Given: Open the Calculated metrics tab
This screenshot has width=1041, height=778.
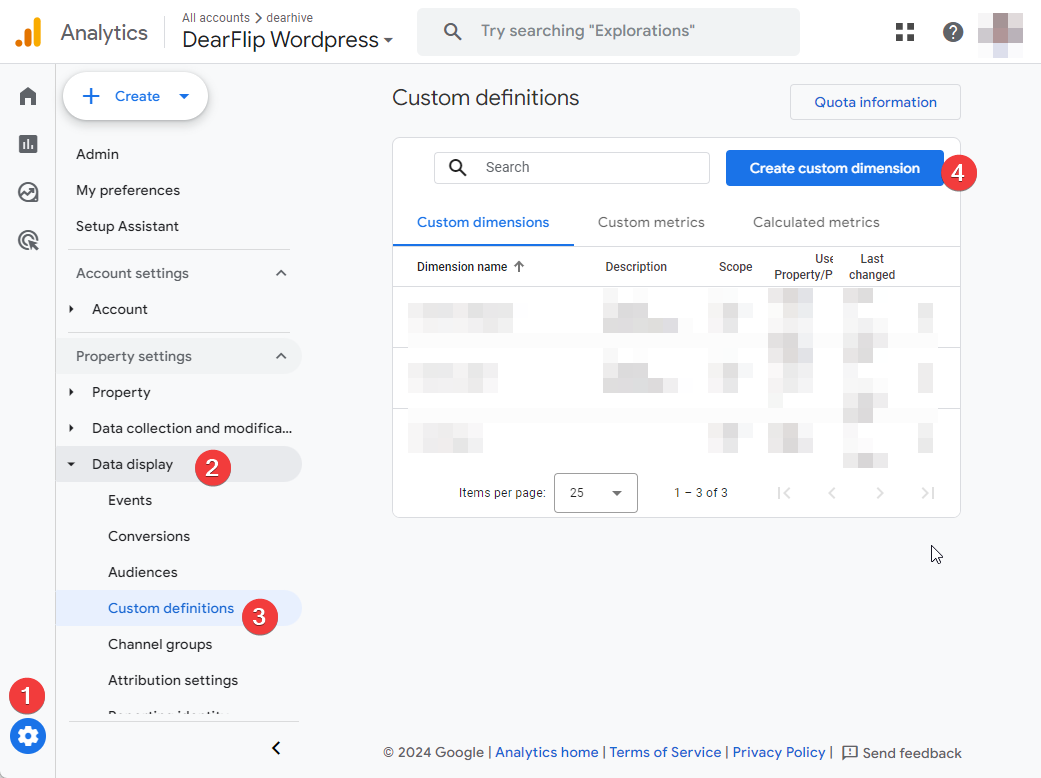Looking at the screenshot, I should tap(816, 222).
